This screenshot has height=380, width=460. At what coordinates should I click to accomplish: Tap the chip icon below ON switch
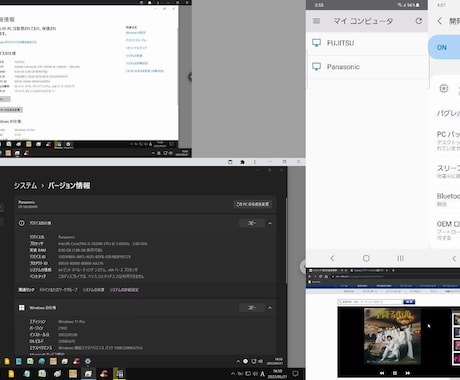[444, 88]
